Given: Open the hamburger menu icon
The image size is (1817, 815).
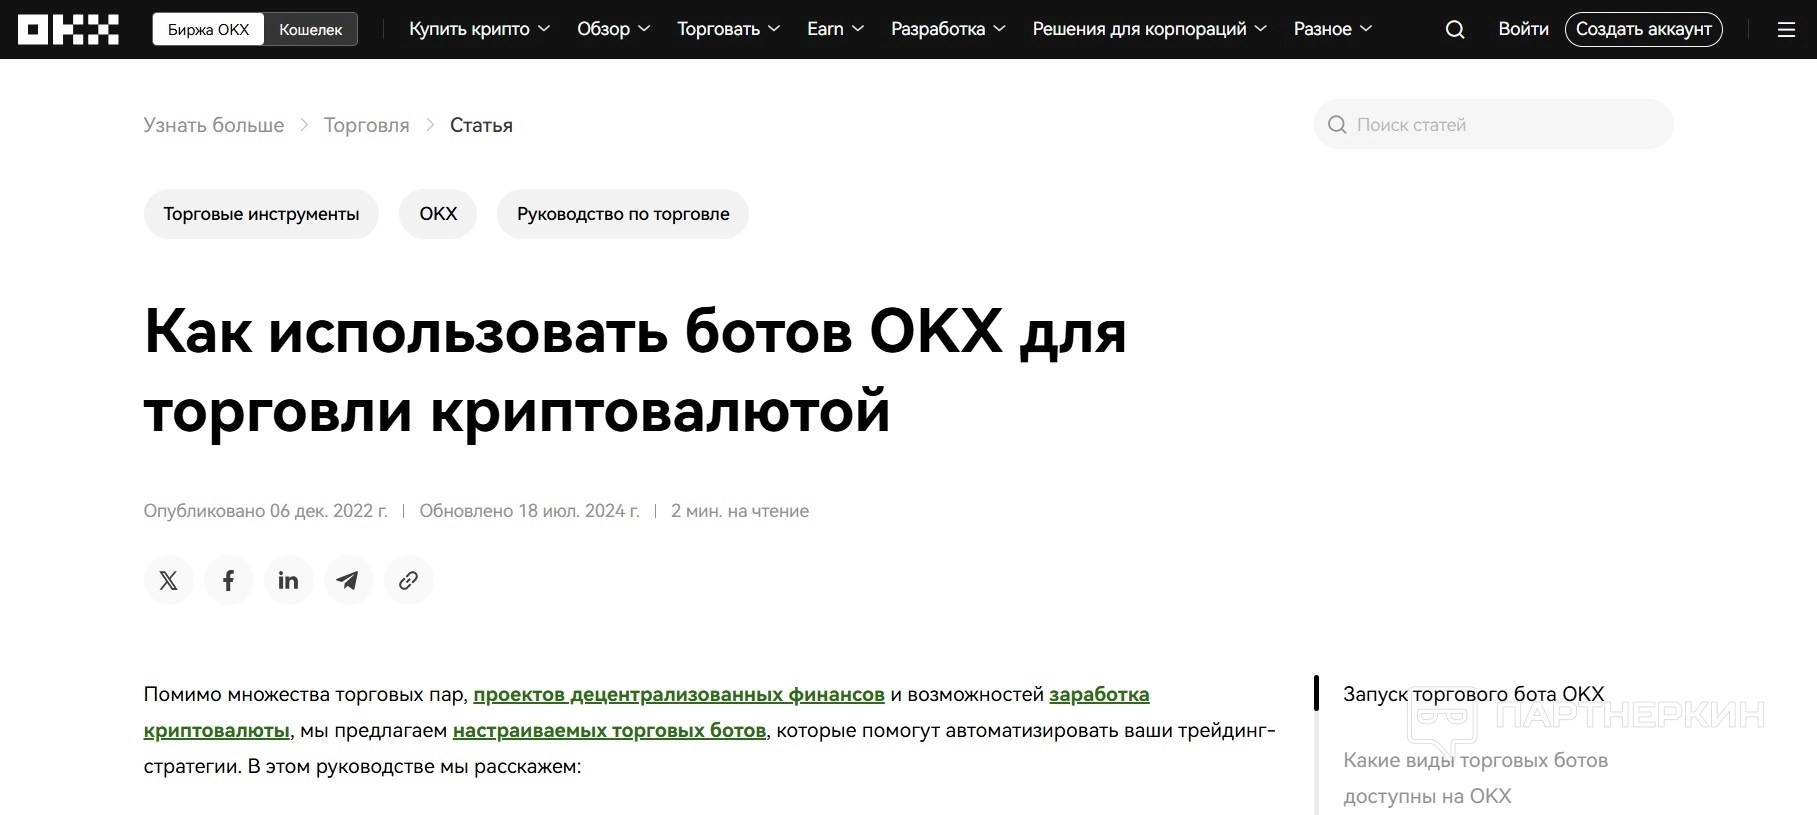Looking at the screenshot, I should point(1786,30).
